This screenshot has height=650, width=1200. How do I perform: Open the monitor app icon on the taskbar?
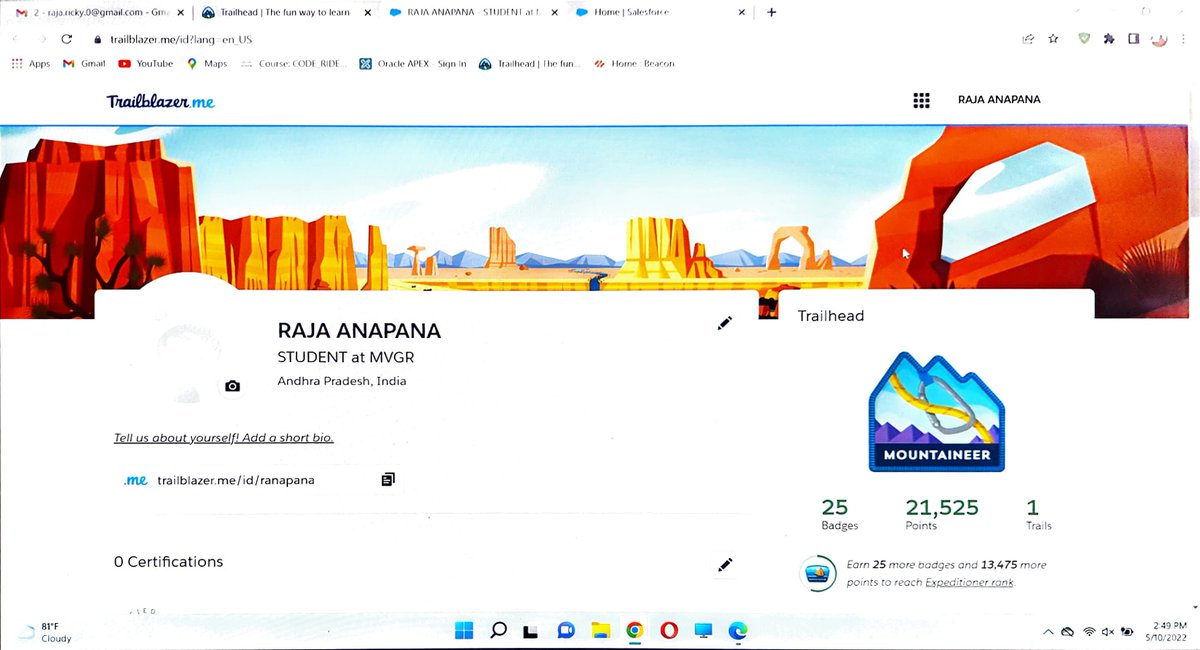pos(703,630)
